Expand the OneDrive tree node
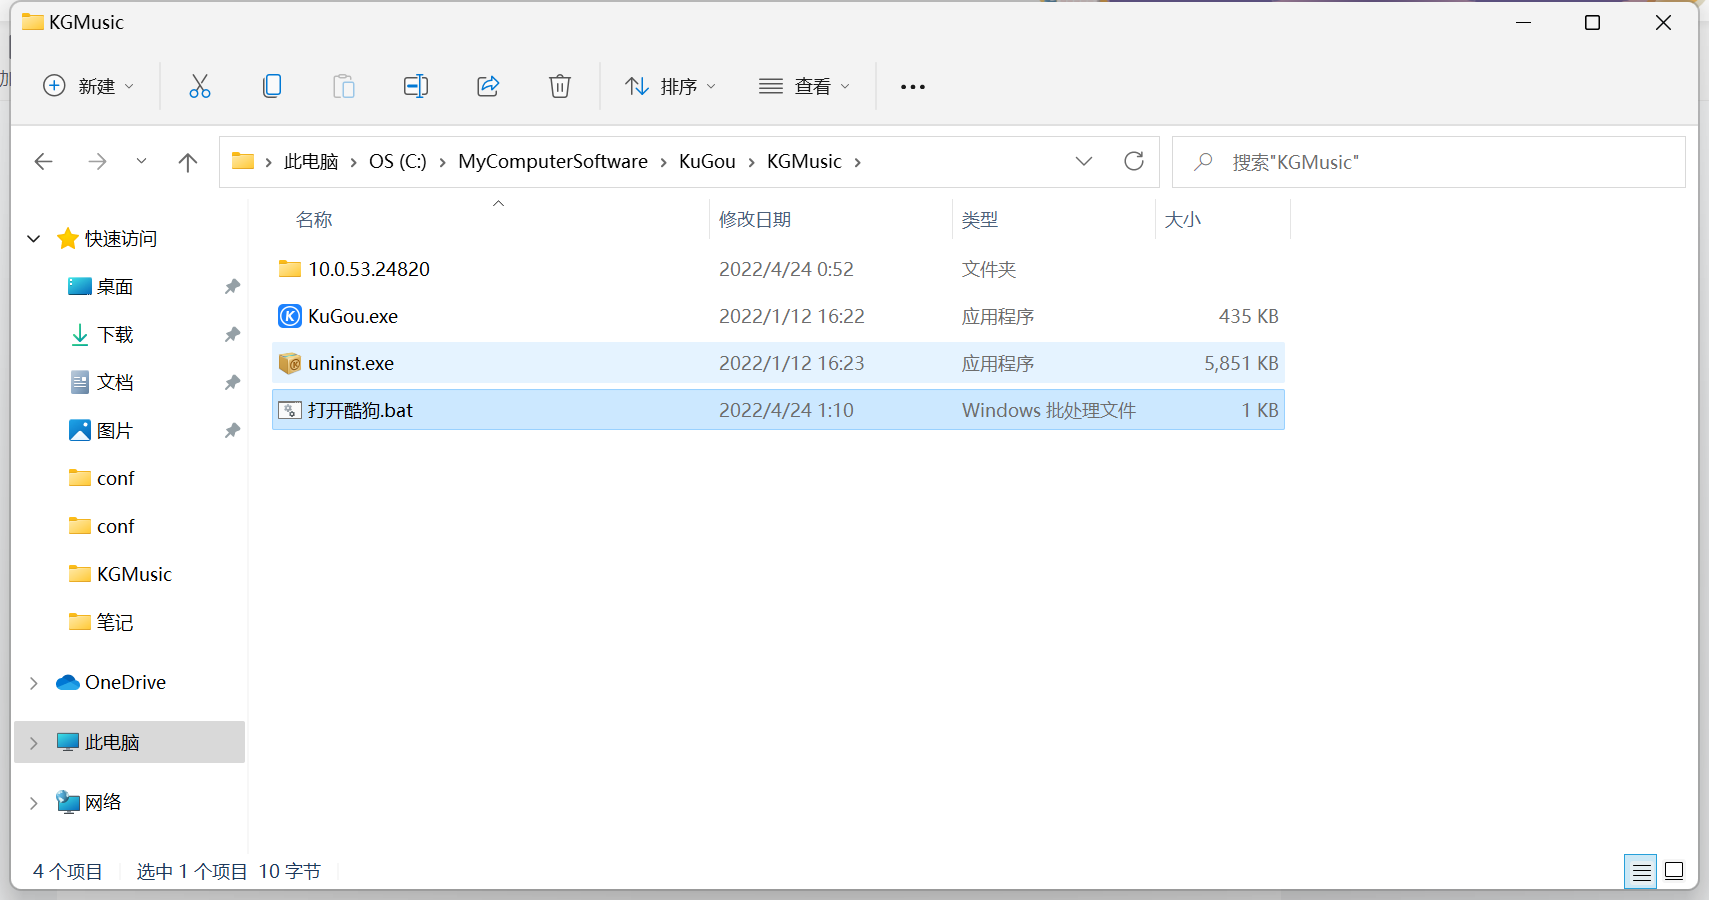The width and height of the screenshot is (1709, 900). [x=34, y=683]
